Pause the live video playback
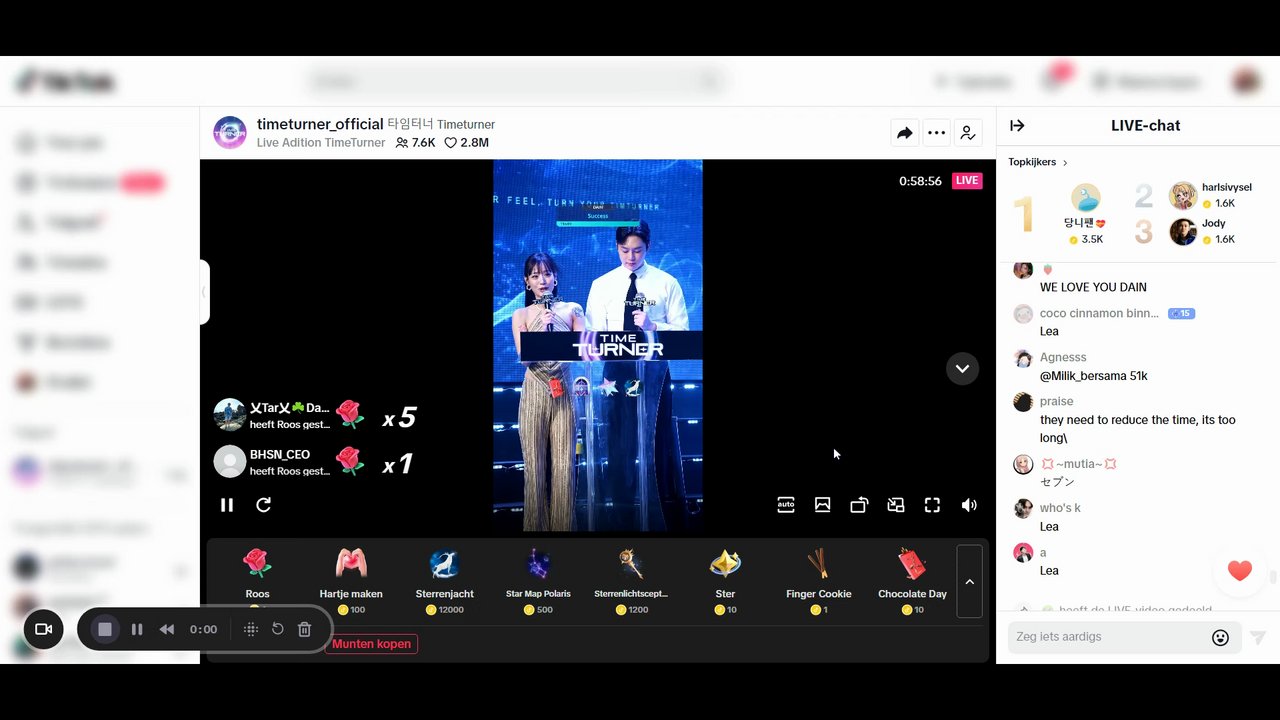The width and height of the screenshot is (1280, 720). click(227, 505)
